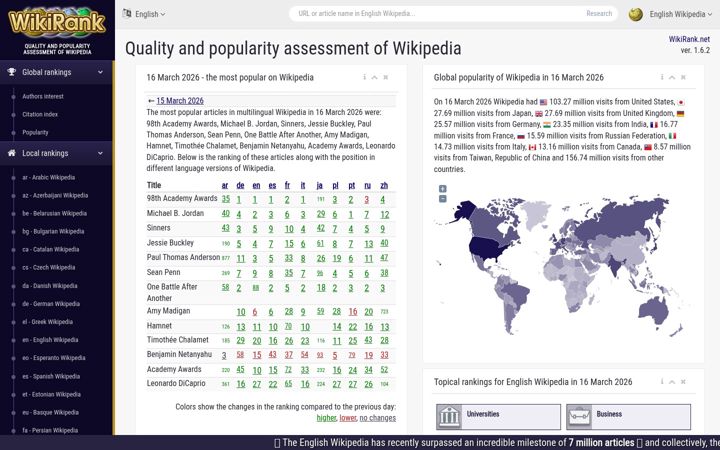
Task: Zoom in on the world map
Action: point(443,189)
